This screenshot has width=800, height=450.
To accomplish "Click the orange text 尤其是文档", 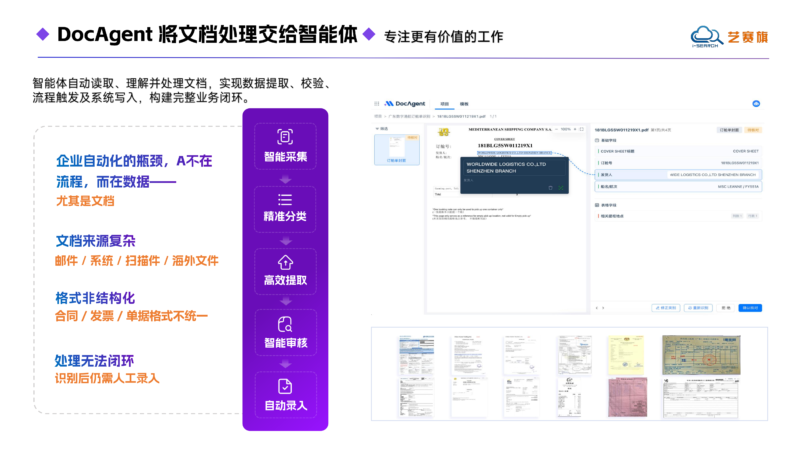I will point(85,201).
